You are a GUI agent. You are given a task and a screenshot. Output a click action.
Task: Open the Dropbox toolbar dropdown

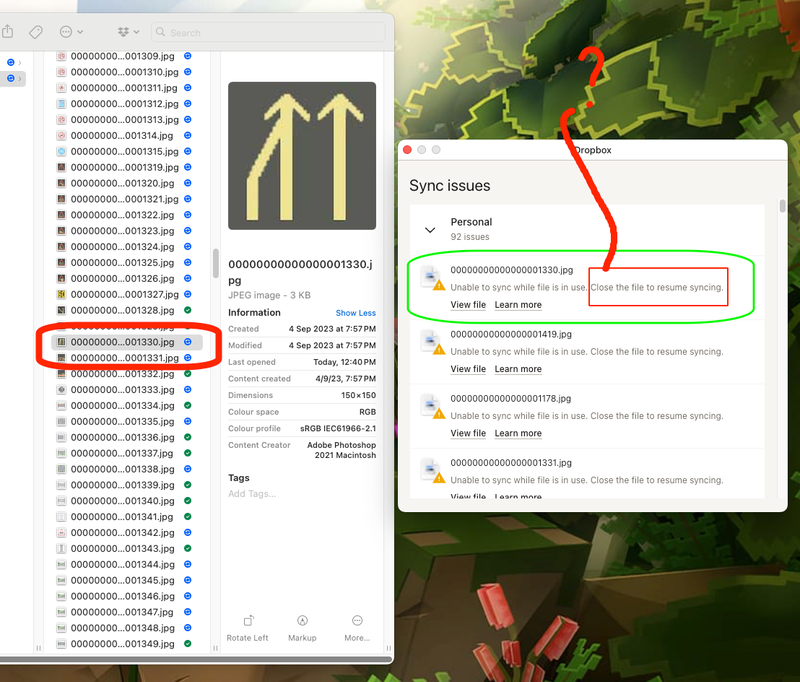click(x=129, y=32)
